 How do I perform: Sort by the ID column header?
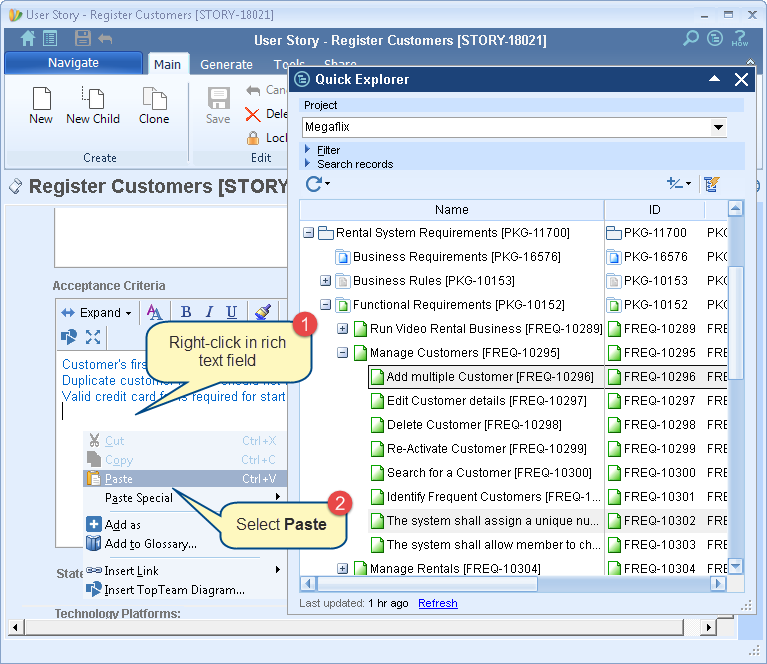pos(654,209)
